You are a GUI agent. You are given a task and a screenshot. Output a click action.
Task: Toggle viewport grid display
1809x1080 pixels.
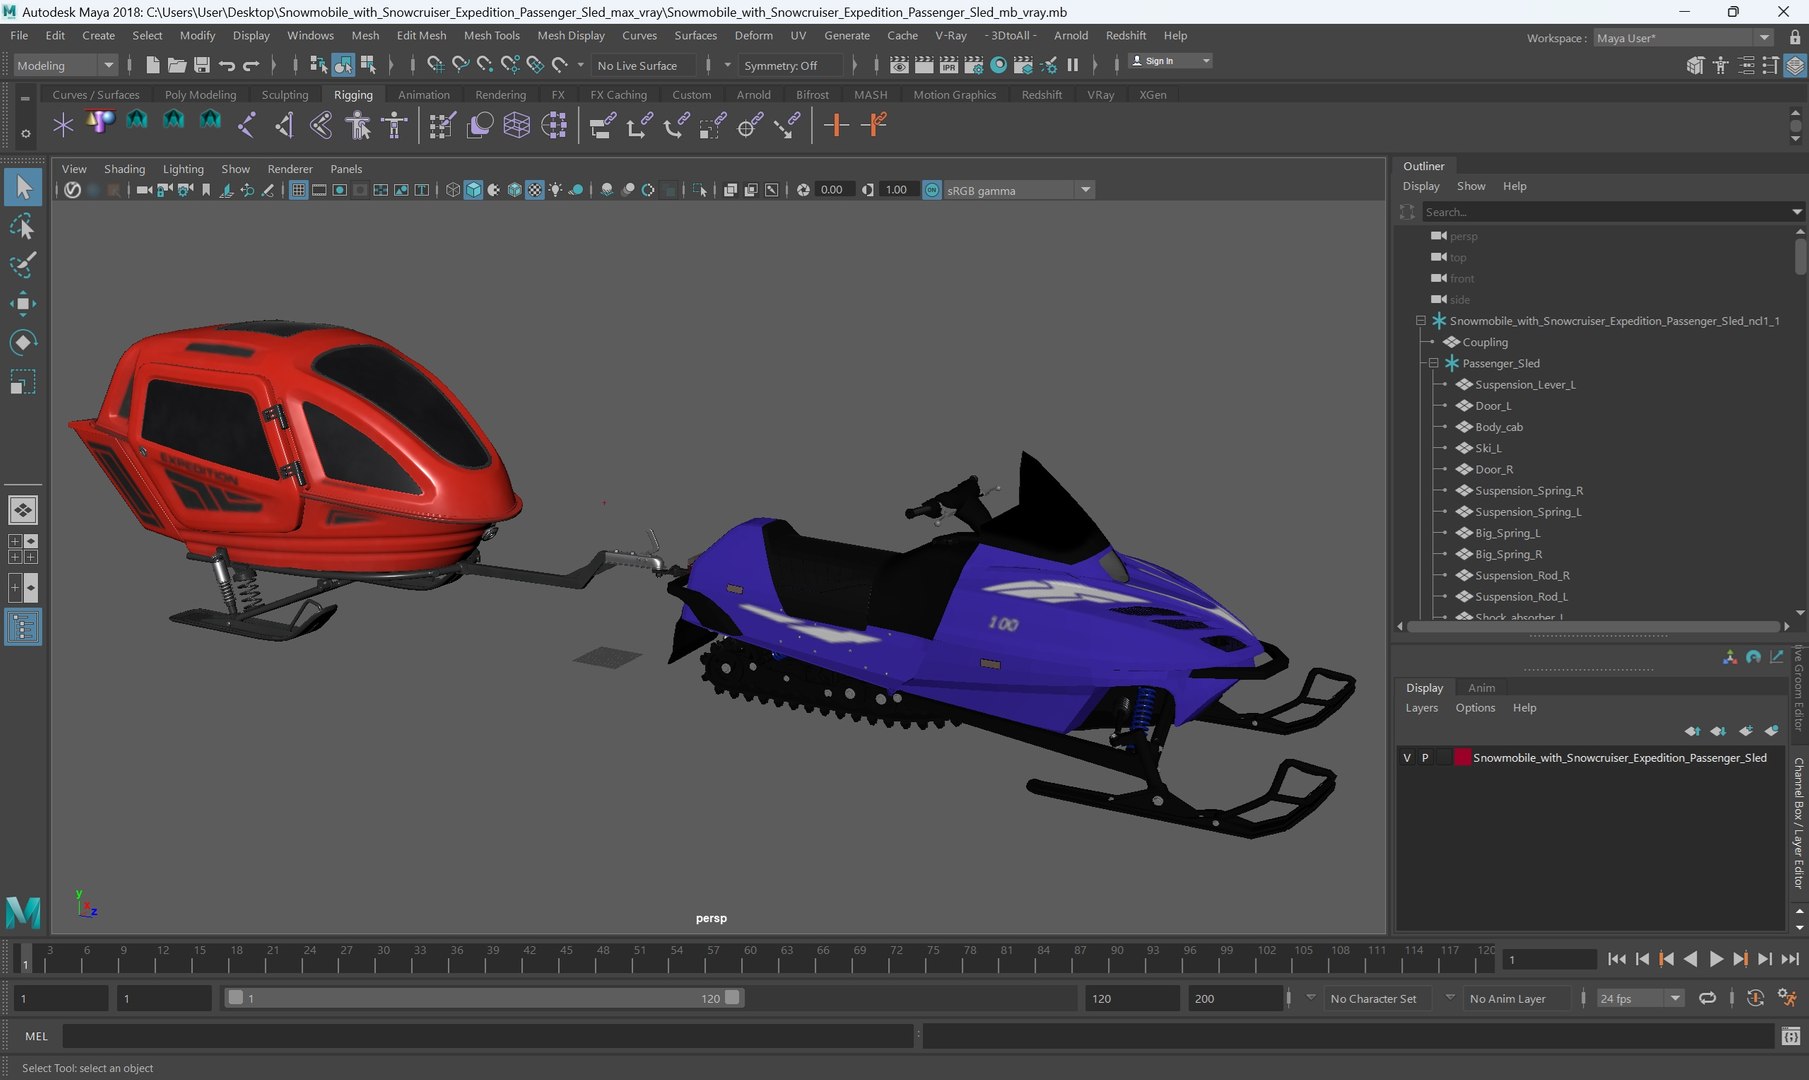click(298, 190)
